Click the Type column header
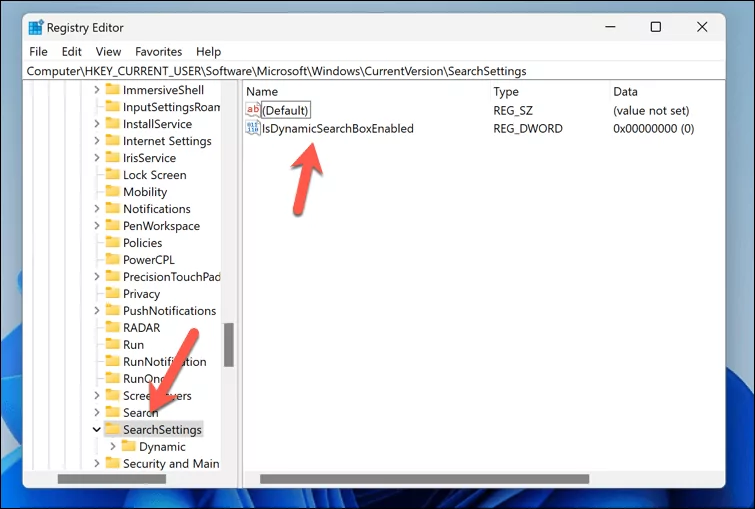Screen dimensions: 755x509 click(550, 91)
